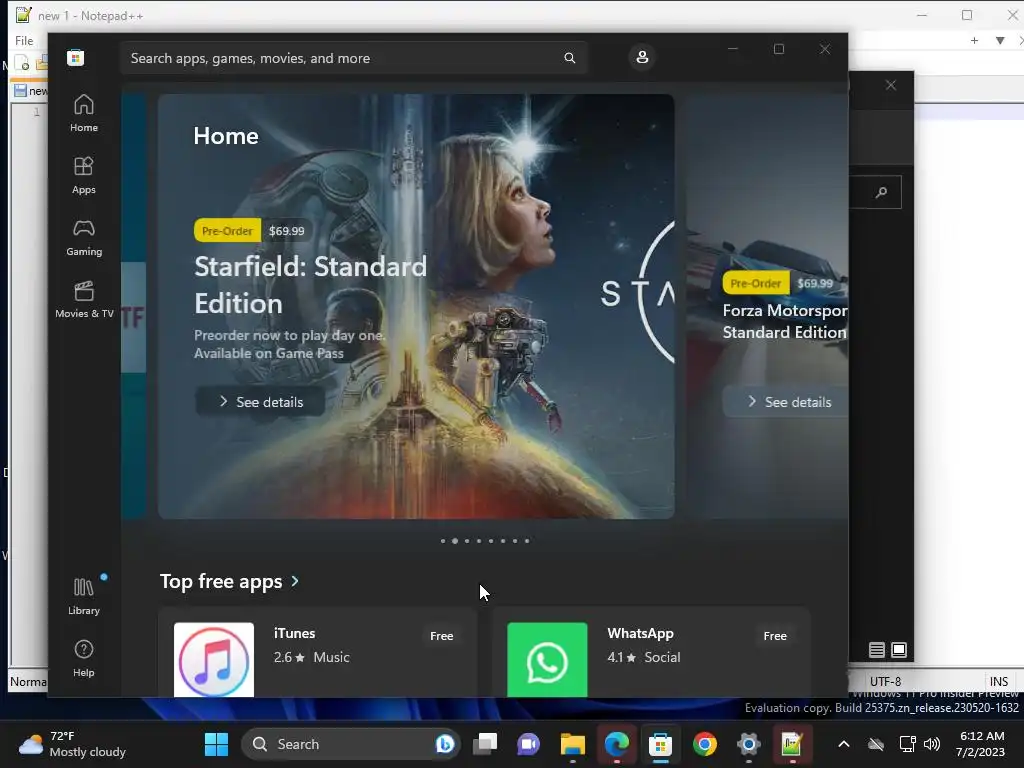Click the Microsoft Store logo icon

(76, 58)
